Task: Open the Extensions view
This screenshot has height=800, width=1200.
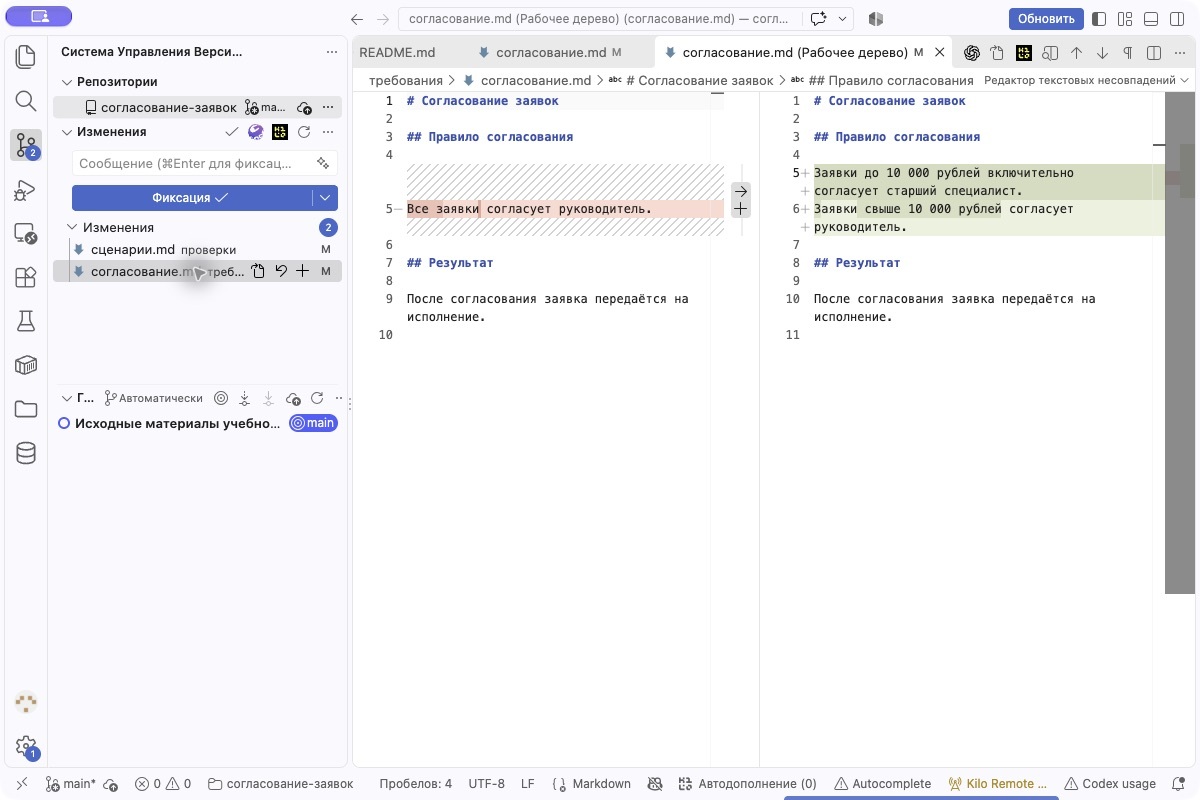Action: pyautogui.click(x=26, y=278)
